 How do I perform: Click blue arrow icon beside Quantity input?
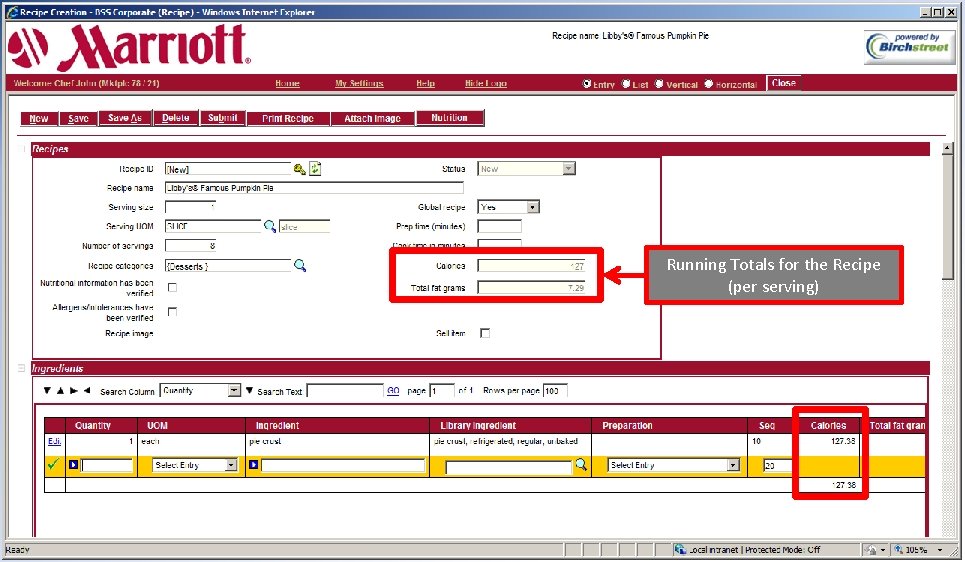(x=73, y=465)
